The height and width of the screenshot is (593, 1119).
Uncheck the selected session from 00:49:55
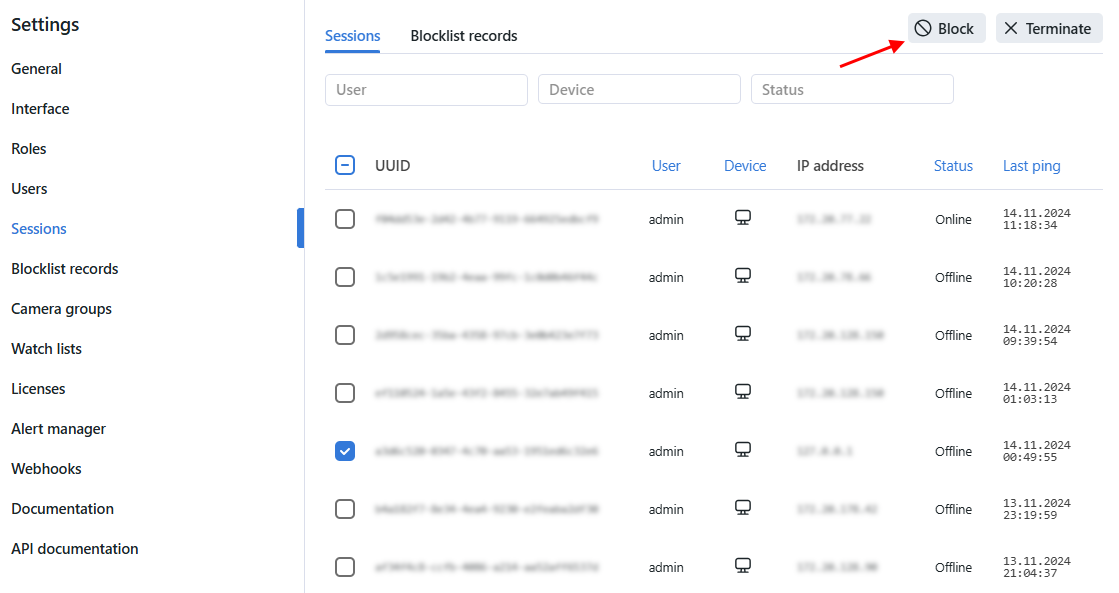point(345,451)
